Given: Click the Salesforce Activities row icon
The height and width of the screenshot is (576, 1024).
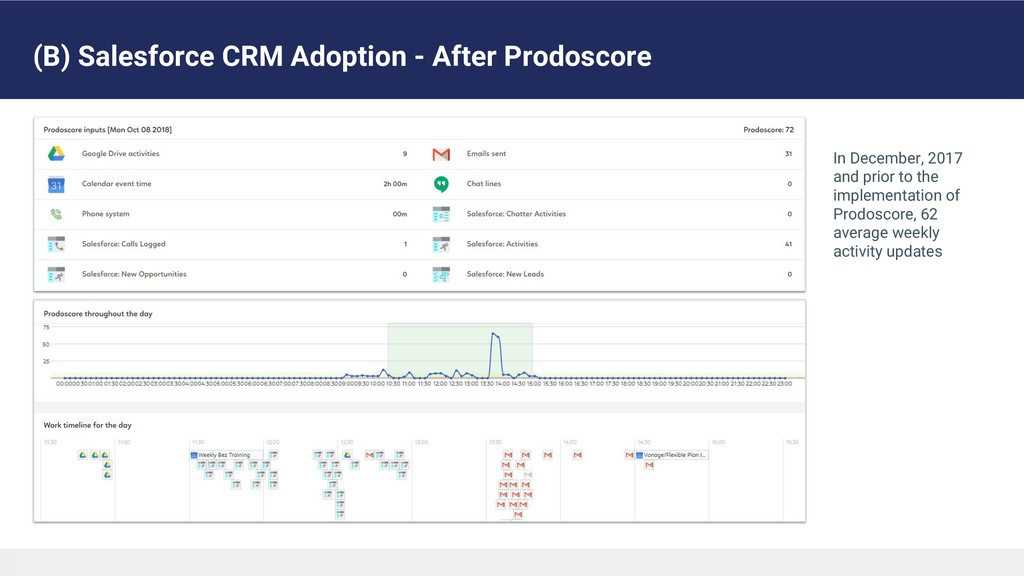Looking at the screenshot, I should click(x=441, y=244).
